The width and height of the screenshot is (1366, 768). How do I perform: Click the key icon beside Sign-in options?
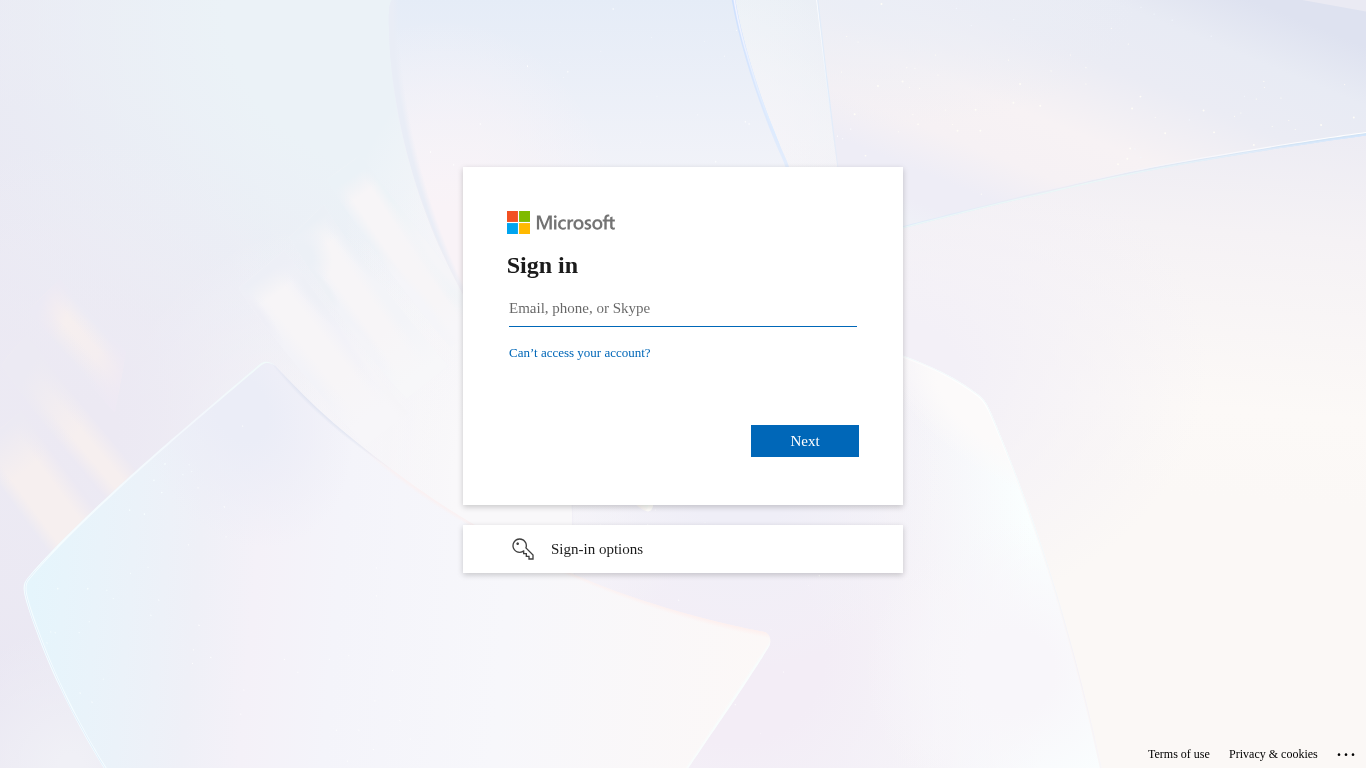[523, 549]
